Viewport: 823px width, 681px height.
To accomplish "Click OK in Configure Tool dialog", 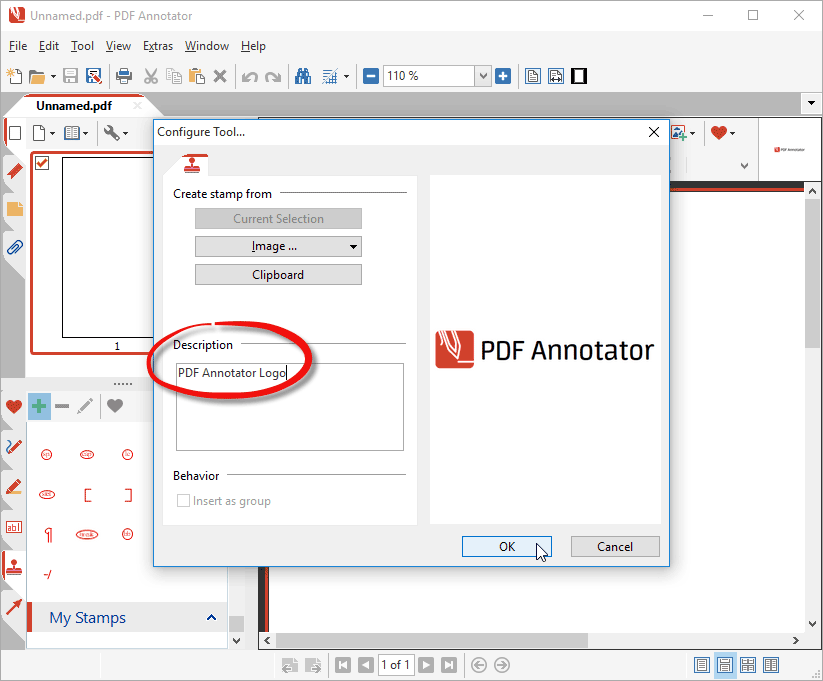I will pos(507,547).
